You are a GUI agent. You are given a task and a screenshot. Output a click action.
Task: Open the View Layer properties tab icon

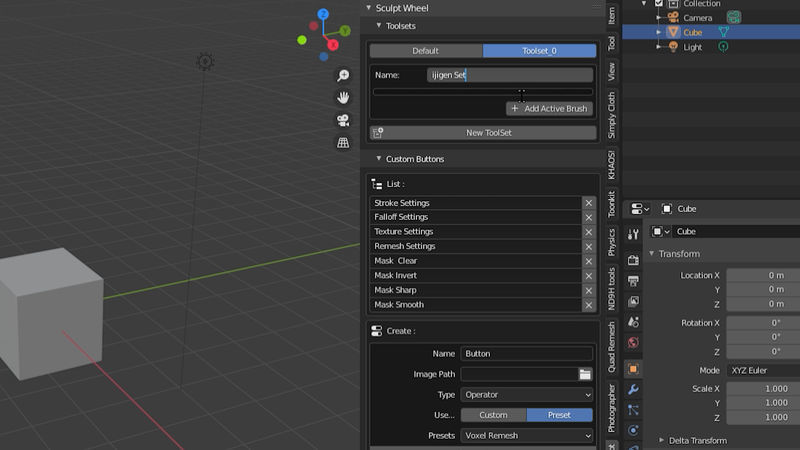coord(633,302)
